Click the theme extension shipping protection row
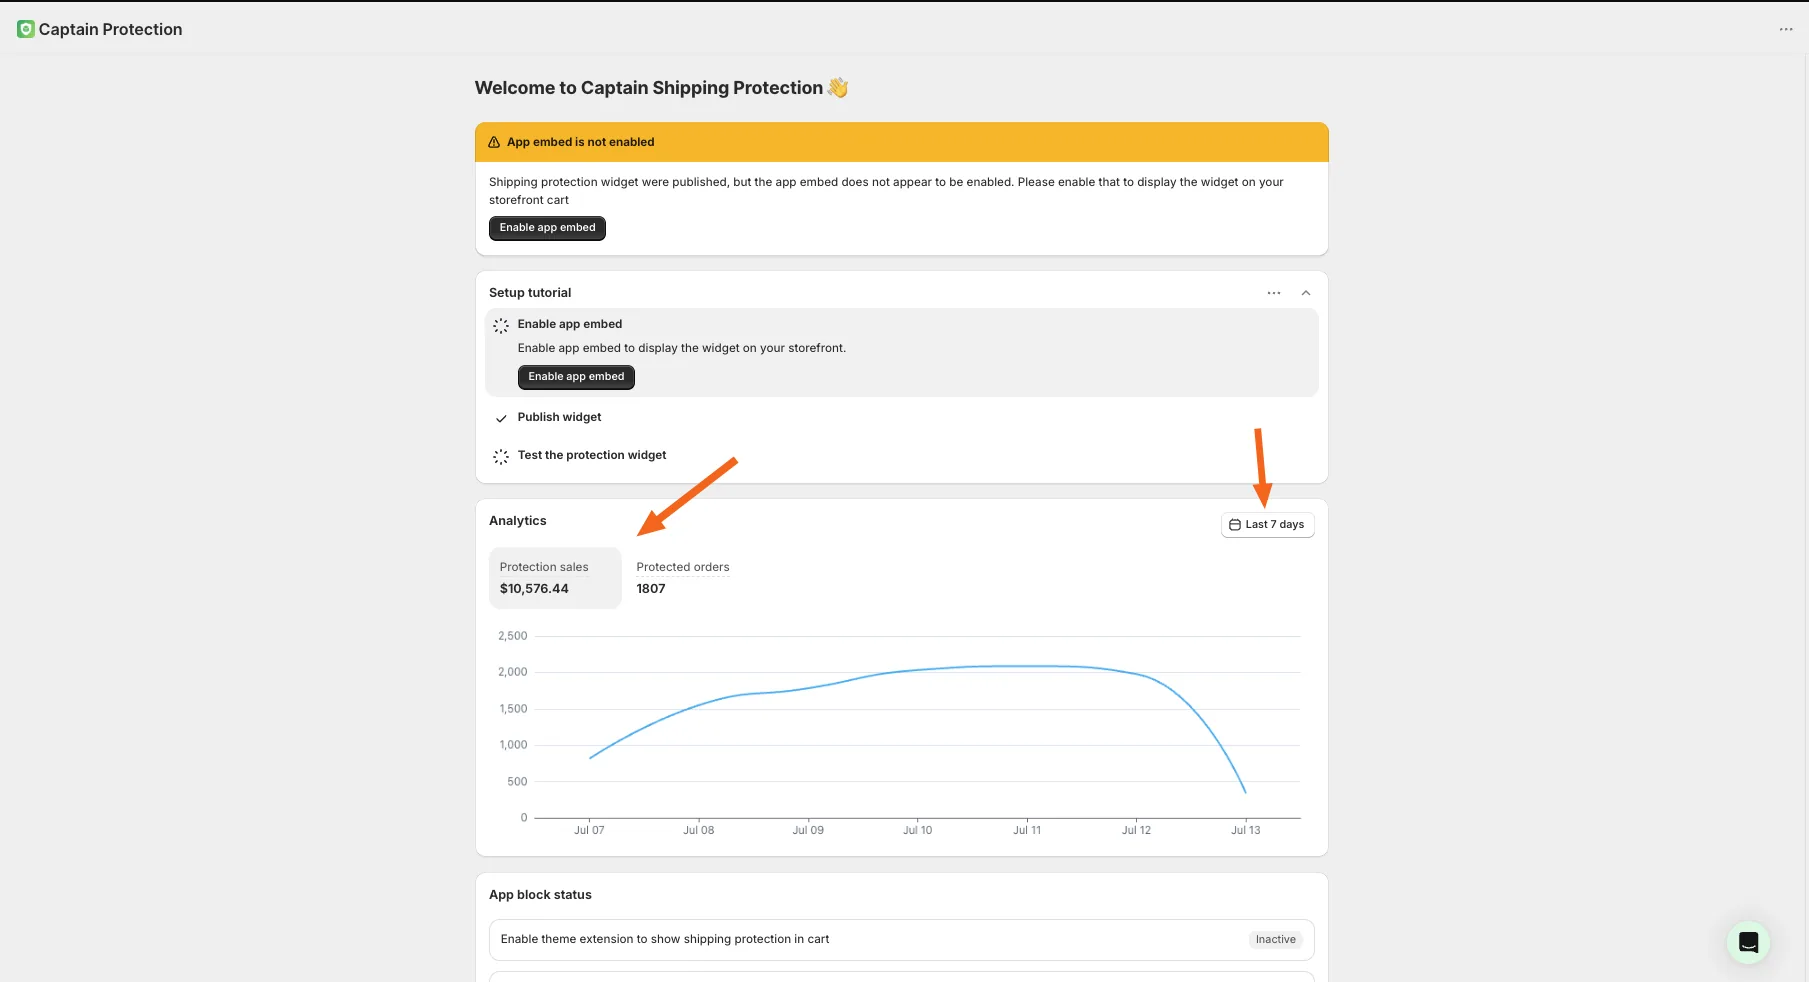The height and width of the screenshot is (982, 1809). (901, 940)
